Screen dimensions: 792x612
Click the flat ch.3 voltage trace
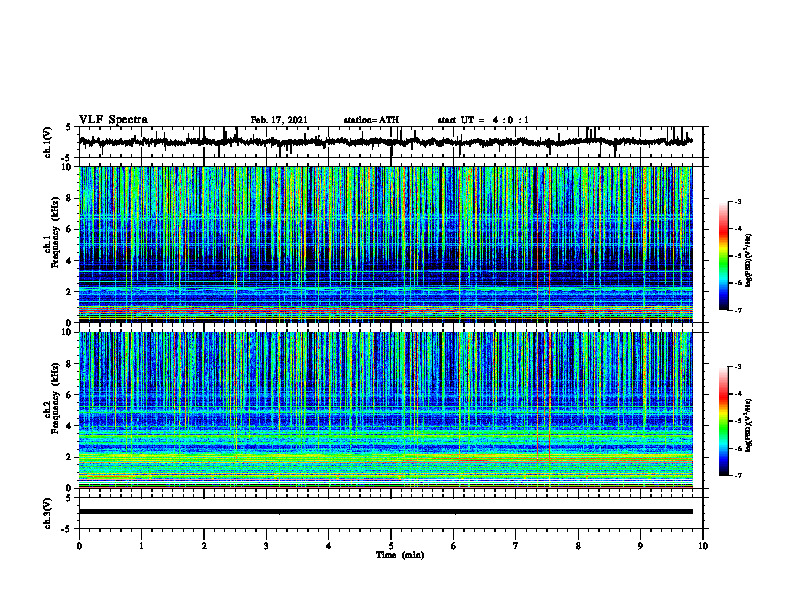coord(385,512)
